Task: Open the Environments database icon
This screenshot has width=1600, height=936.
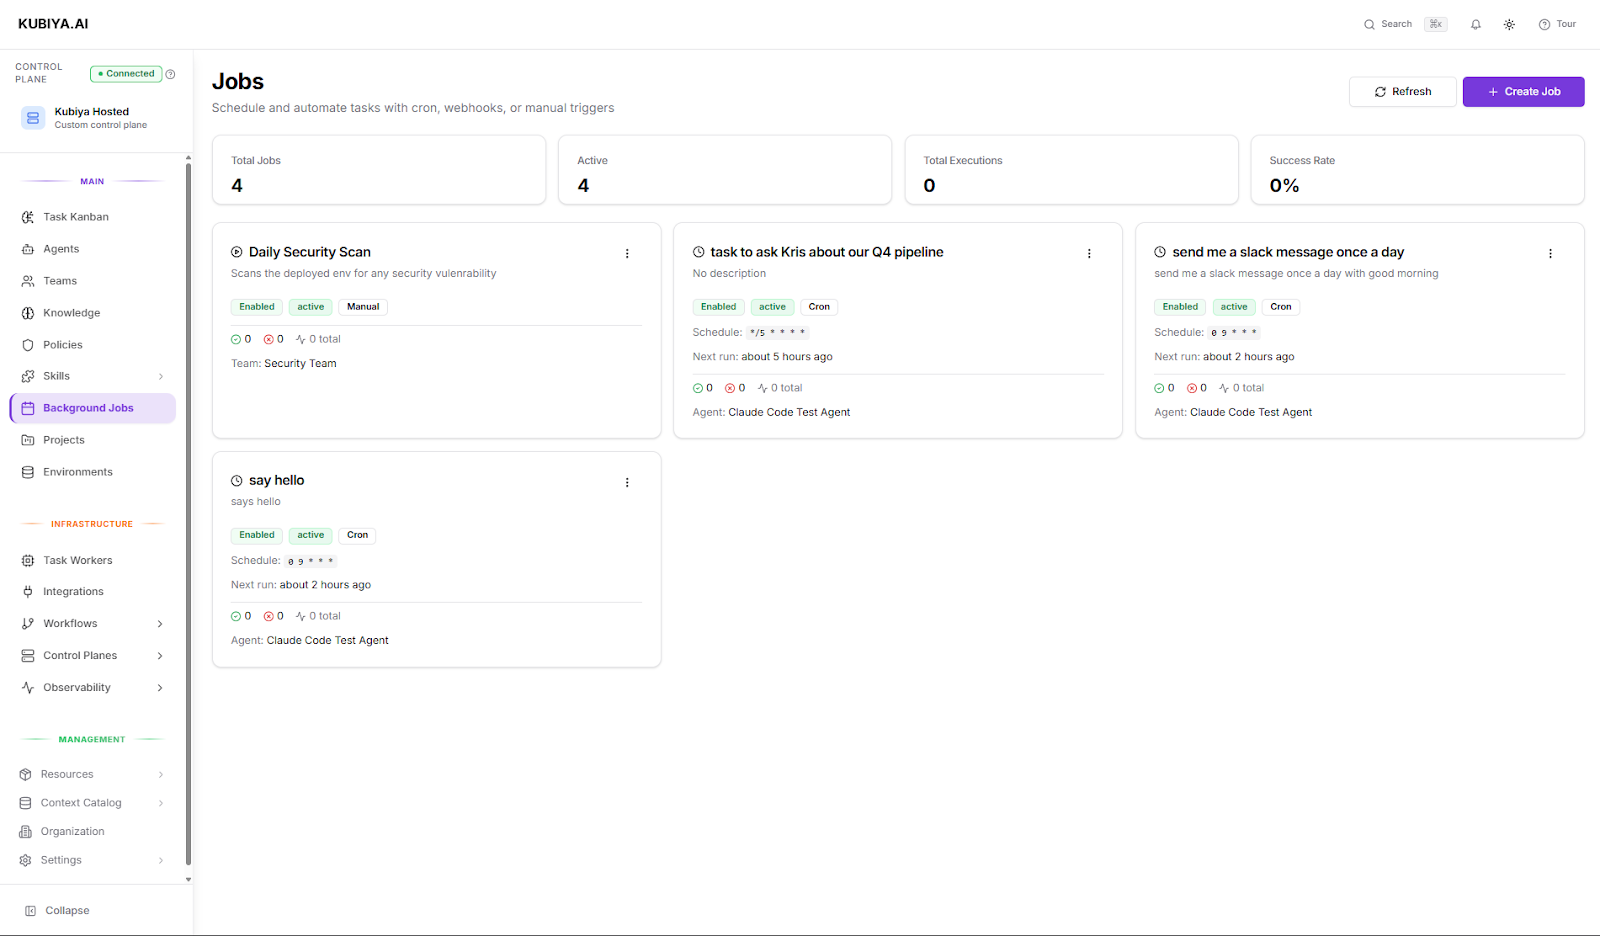Action: tap(28, 471)
